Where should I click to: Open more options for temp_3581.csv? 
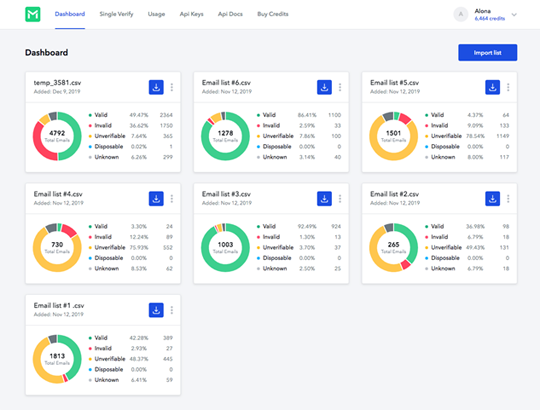point(172,87)
